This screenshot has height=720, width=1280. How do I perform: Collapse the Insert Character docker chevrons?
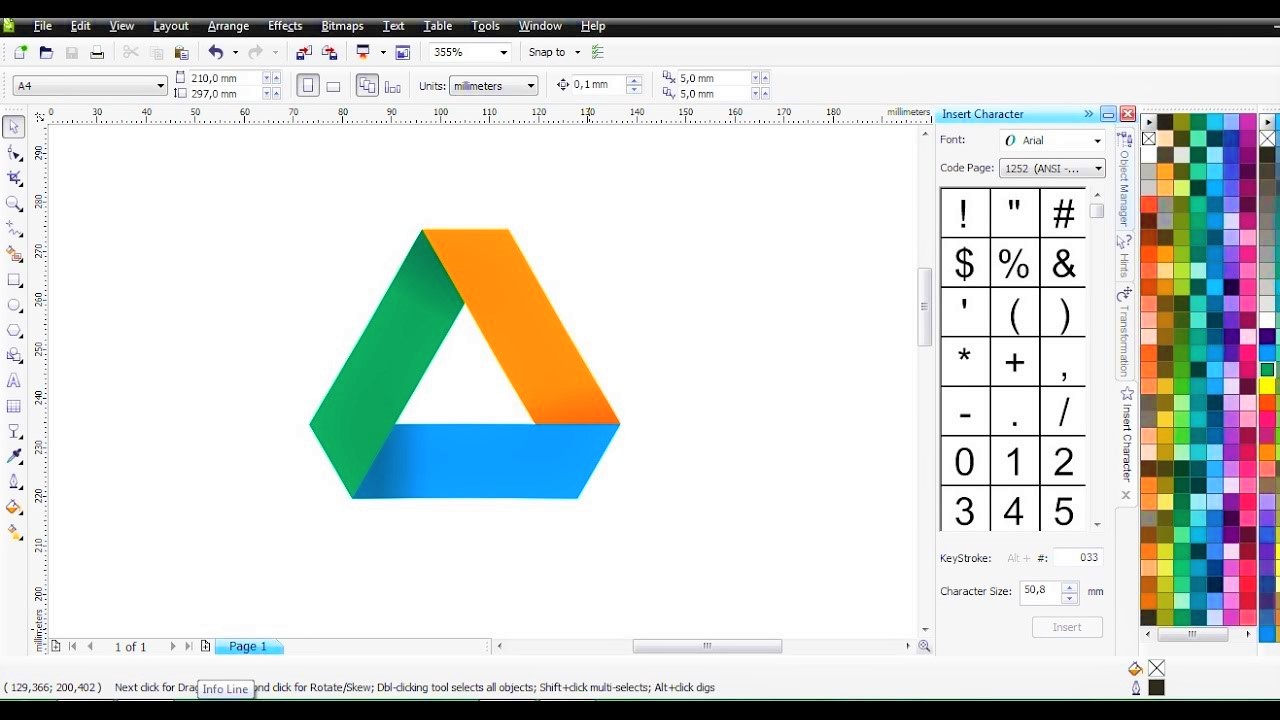(1088, 114)
